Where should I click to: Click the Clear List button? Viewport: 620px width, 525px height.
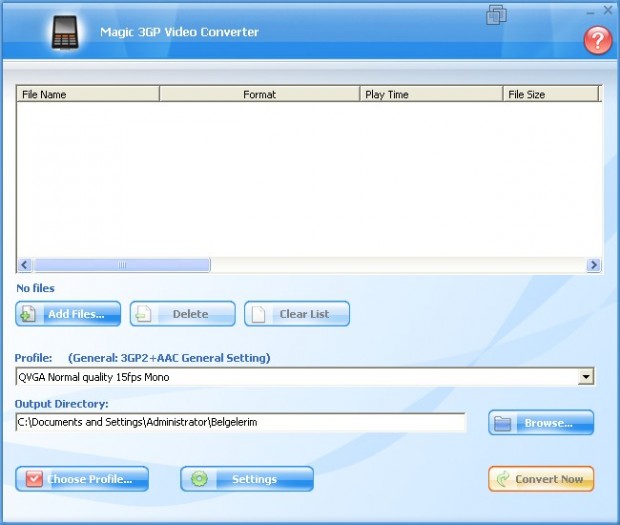[297, 314]
